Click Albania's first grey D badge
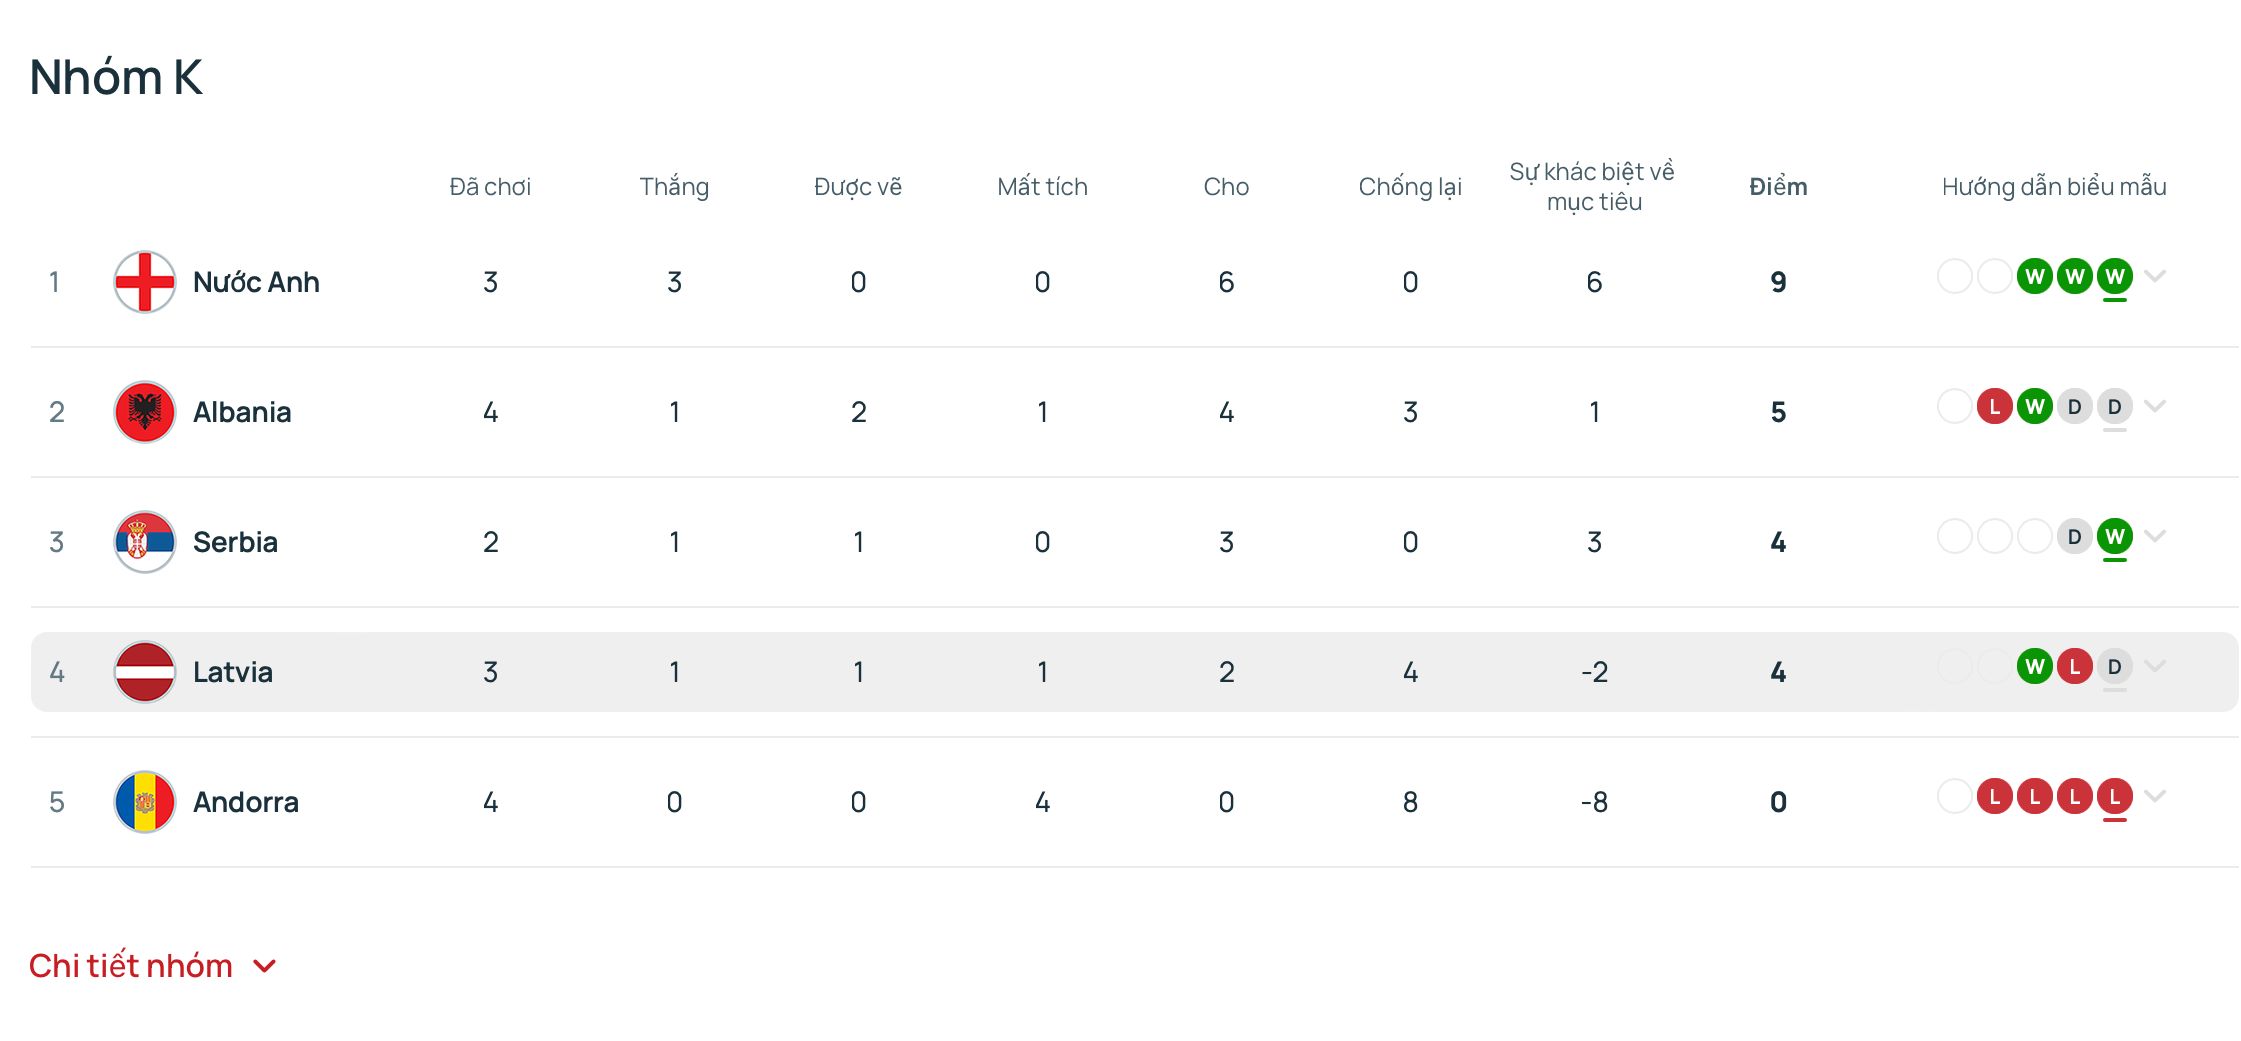 coord(2074,407)
